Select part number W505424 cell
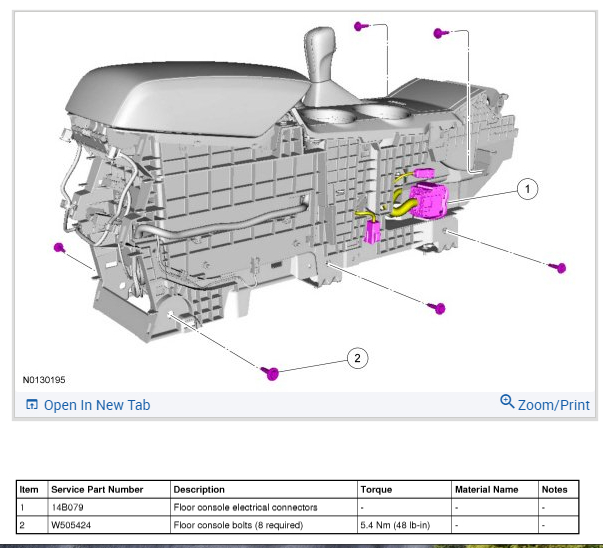This screenshot has height=548, width=603. click(x=109, y=525)
